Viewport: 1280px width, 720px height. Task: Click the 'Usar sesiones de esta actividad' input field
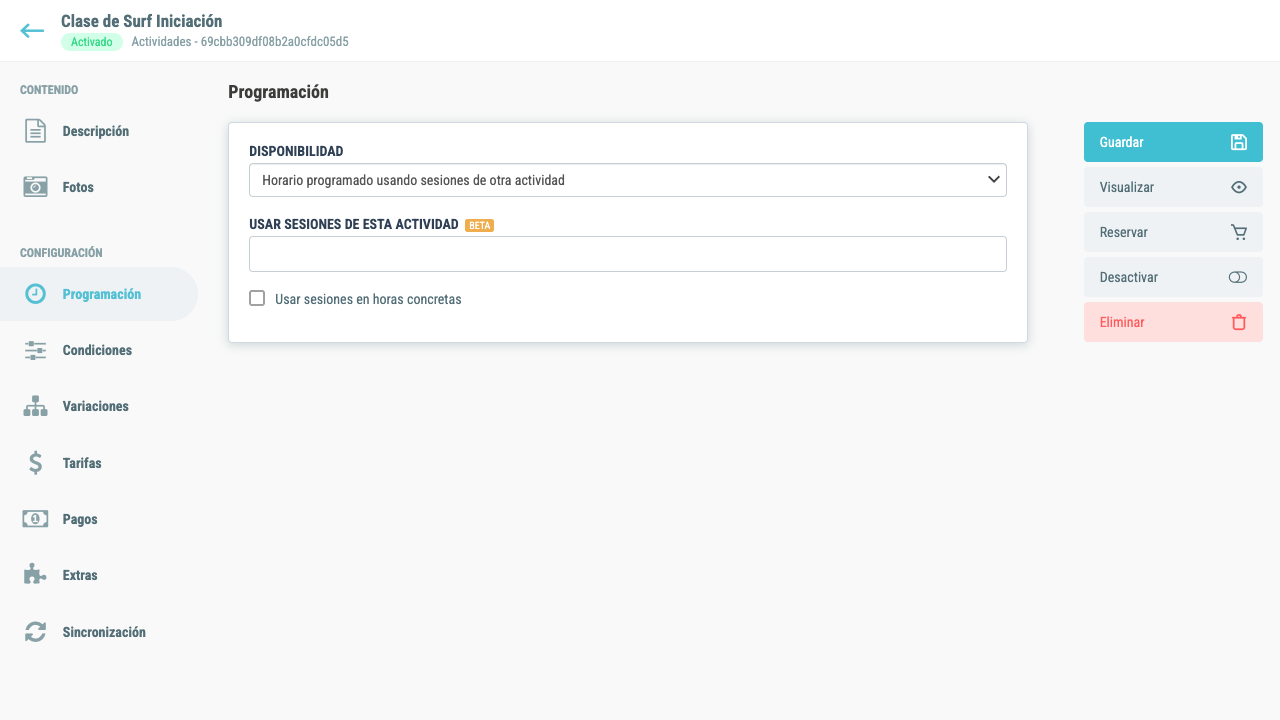pos(628,254)
